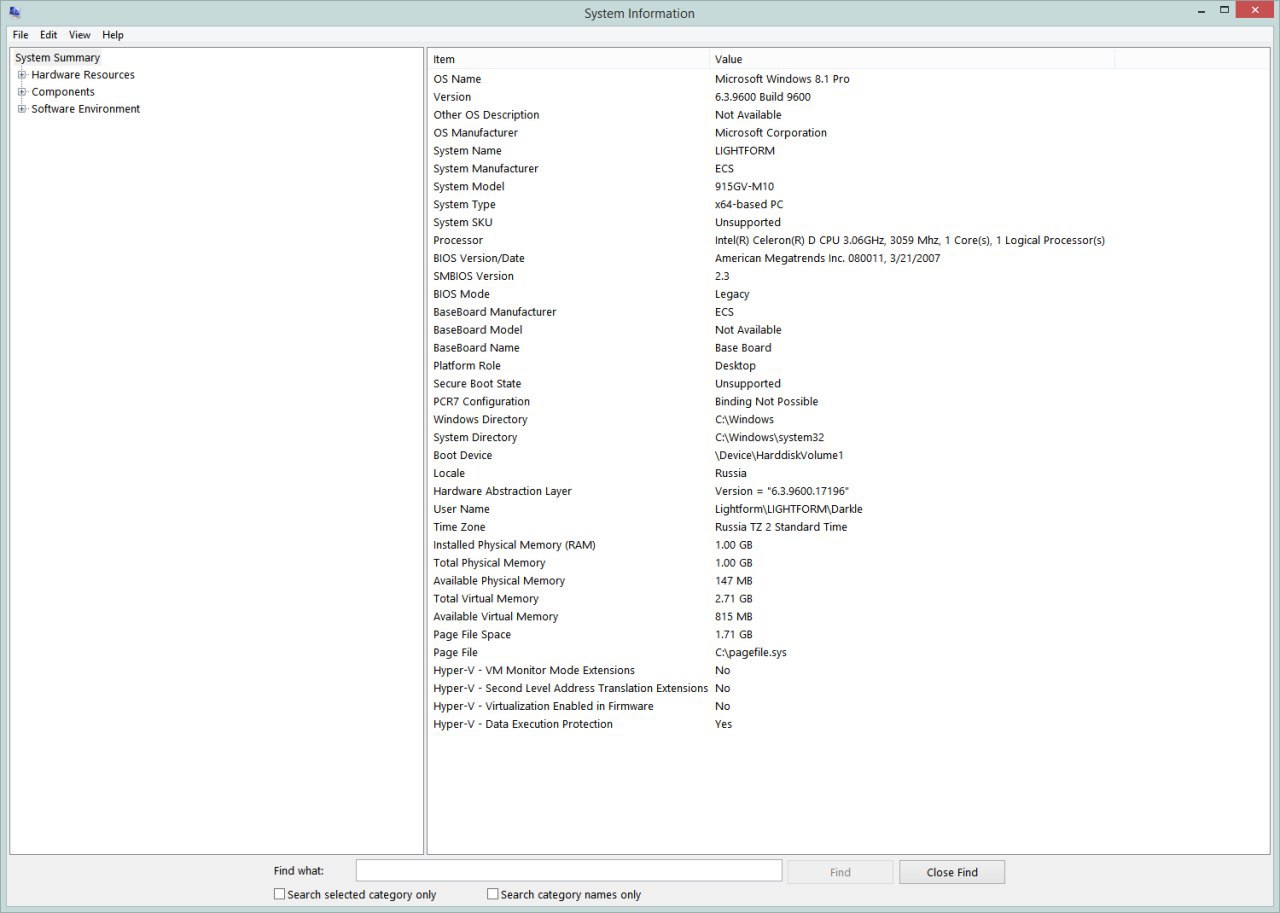Click the value 915GV-M10

pos(744,187)
